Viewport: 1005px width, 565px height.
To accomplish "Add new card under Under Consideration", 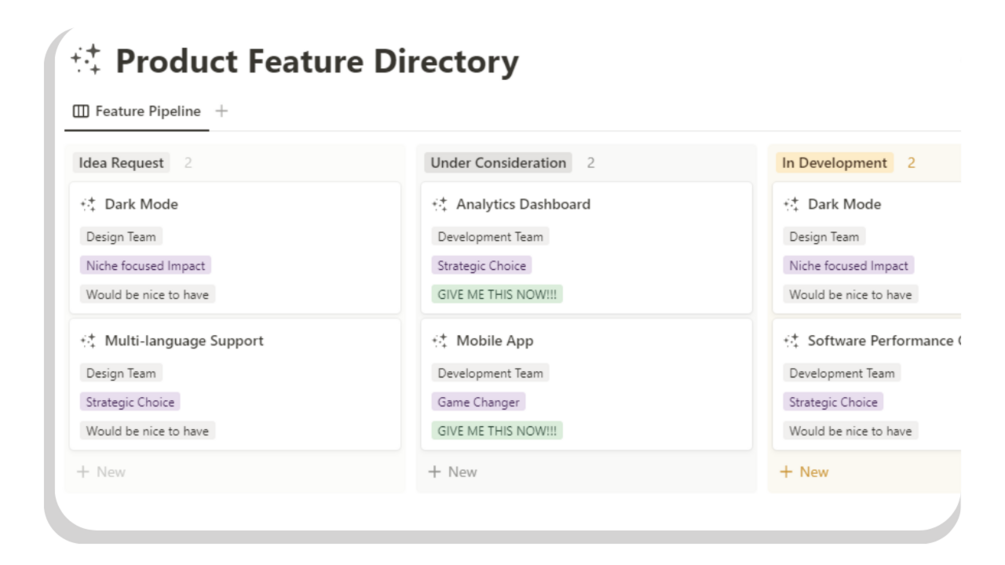I will coord(453,472).
